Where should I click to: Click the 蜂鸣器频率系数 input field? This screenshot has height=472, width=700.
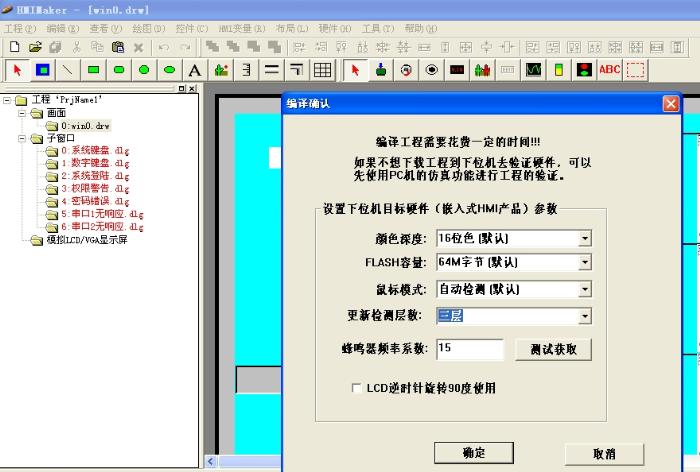pos(470,349)
